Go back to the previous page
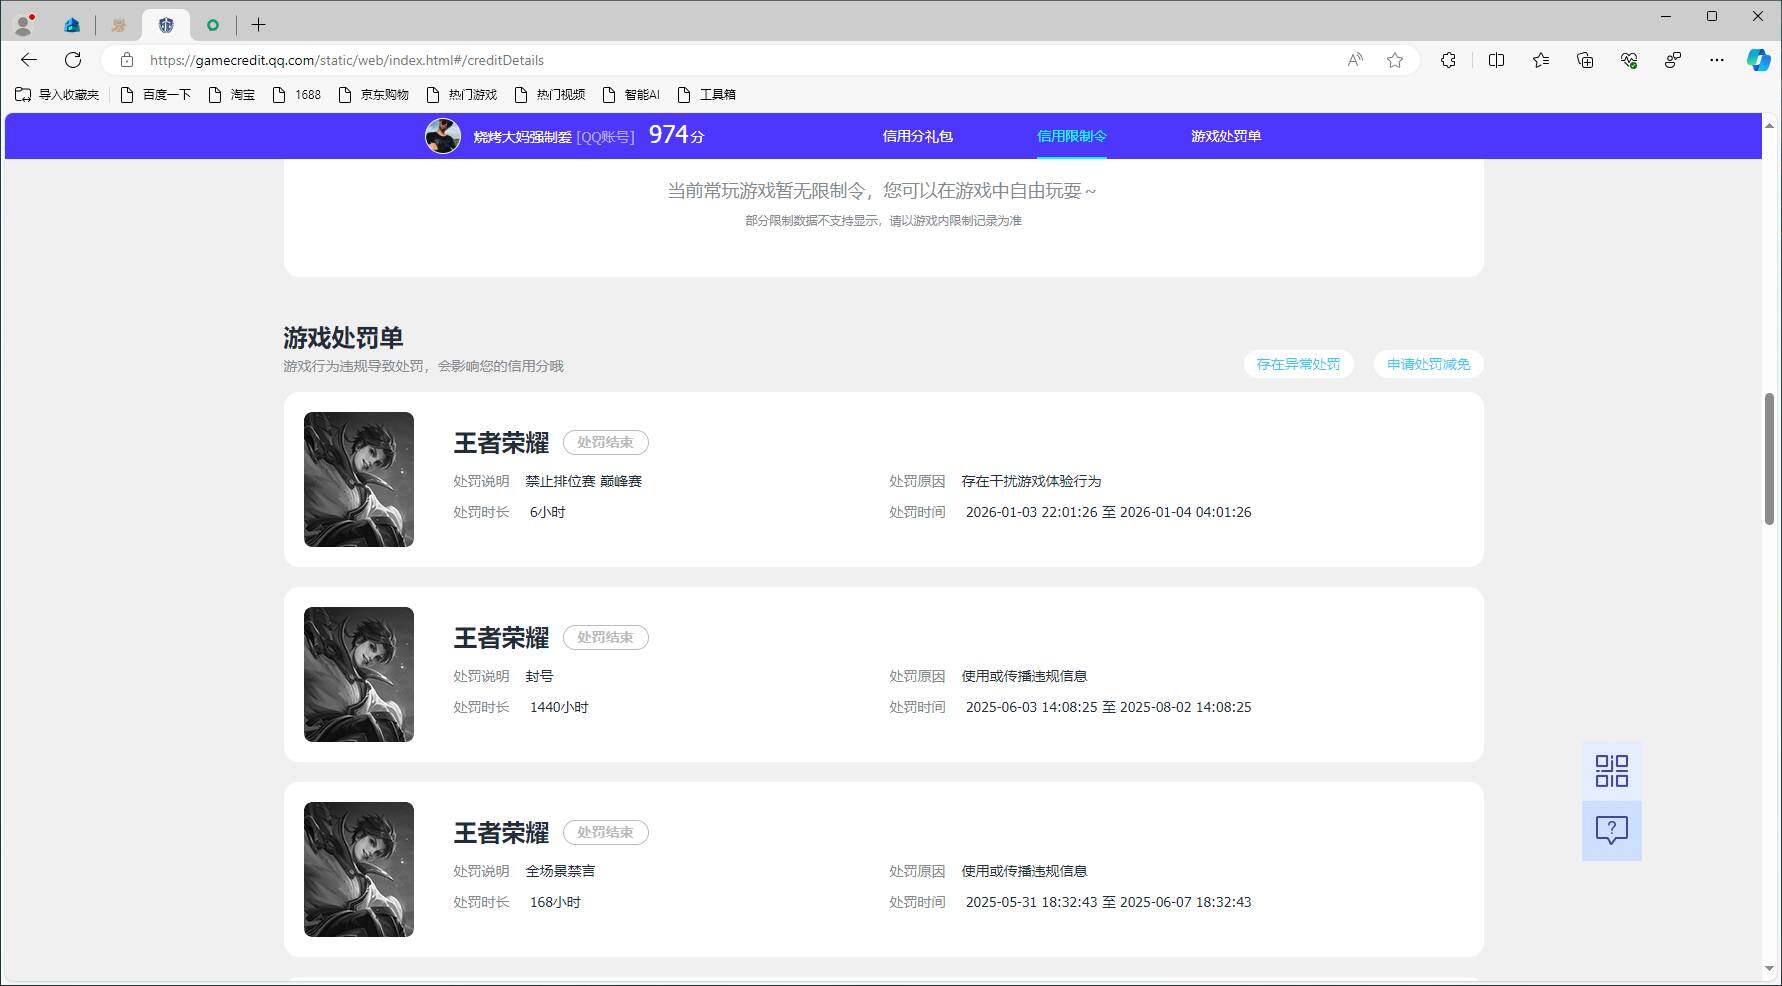 point(29,60)
